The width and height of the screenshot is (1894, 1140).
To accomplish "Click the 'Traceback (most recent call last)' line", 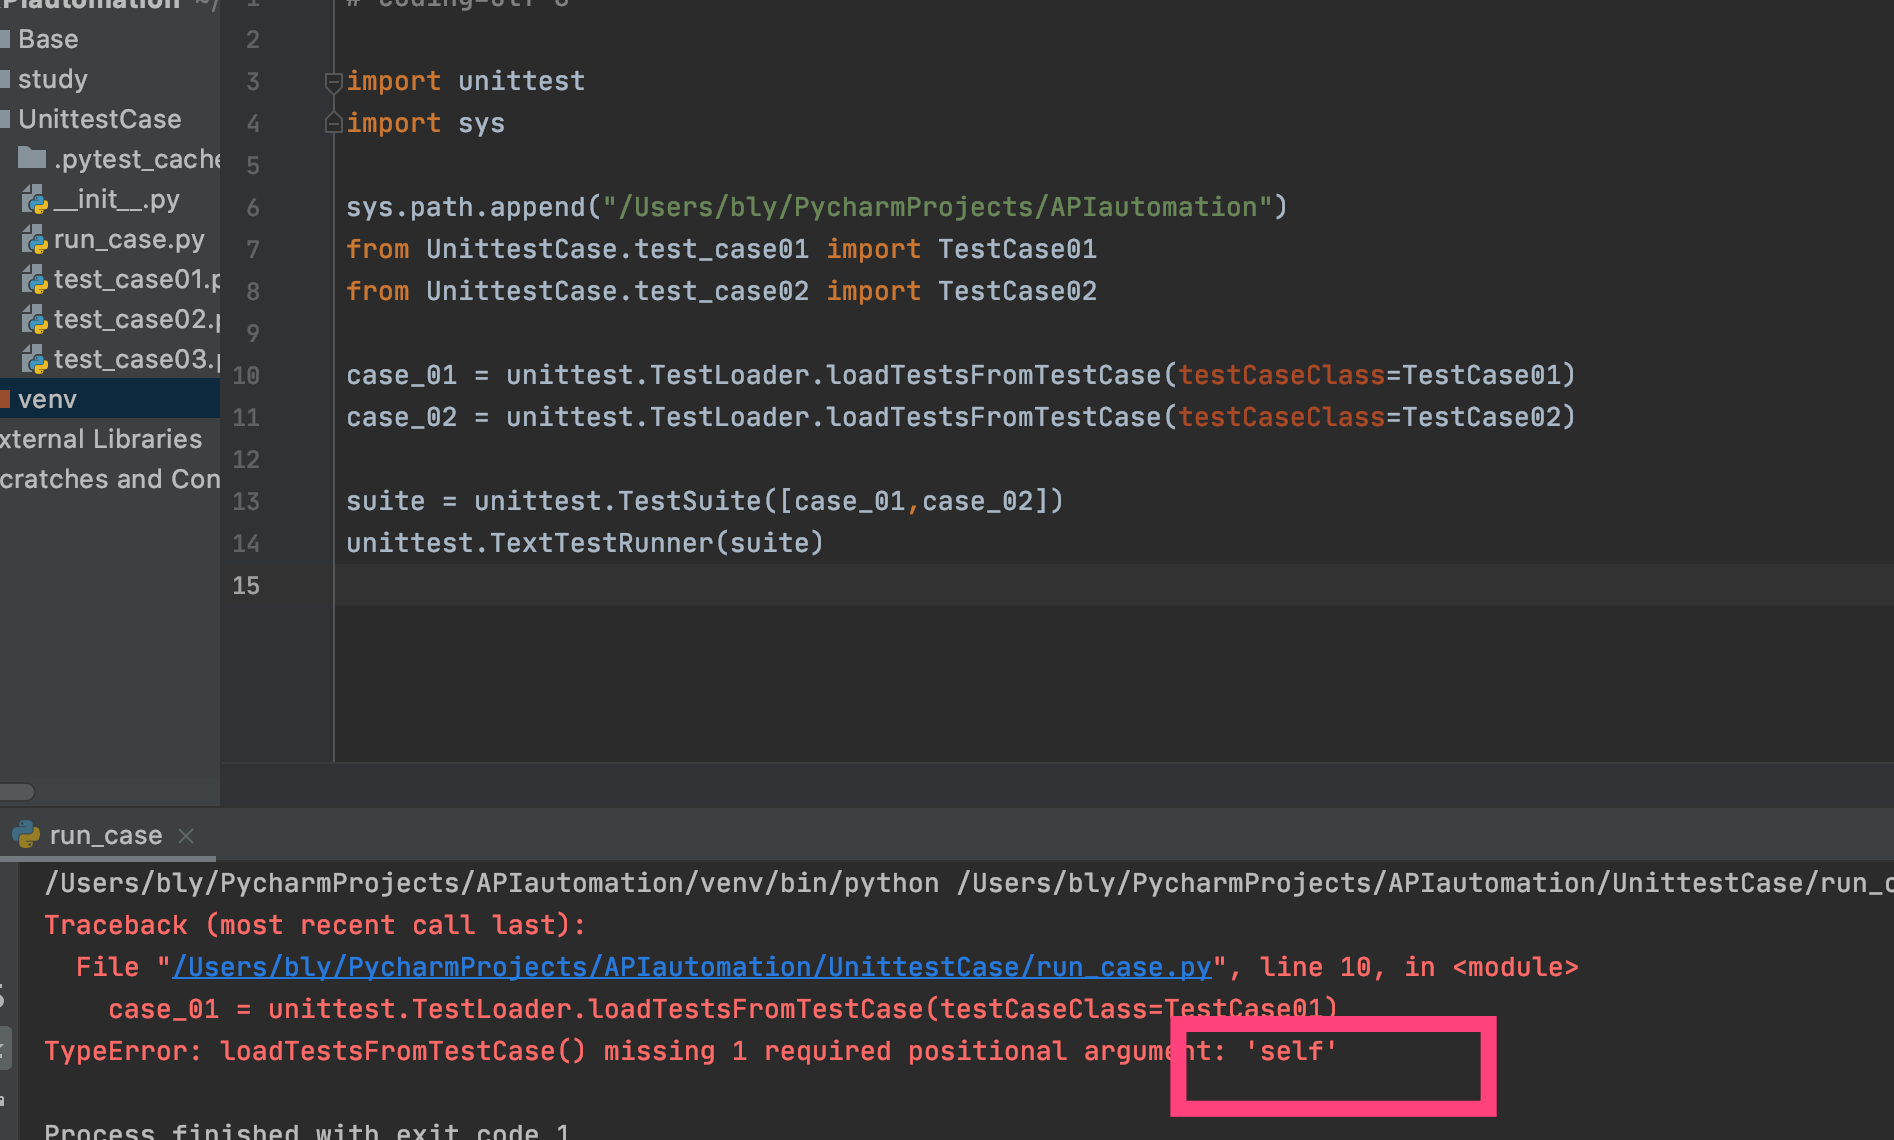I will coord(315,925).
